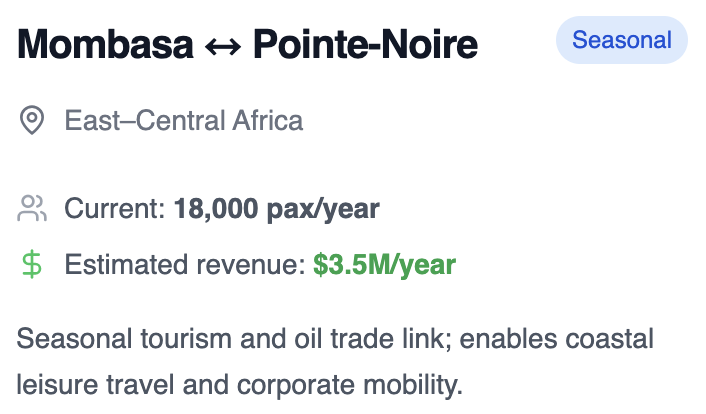Click the green dollar sign icon

(32, 265)
